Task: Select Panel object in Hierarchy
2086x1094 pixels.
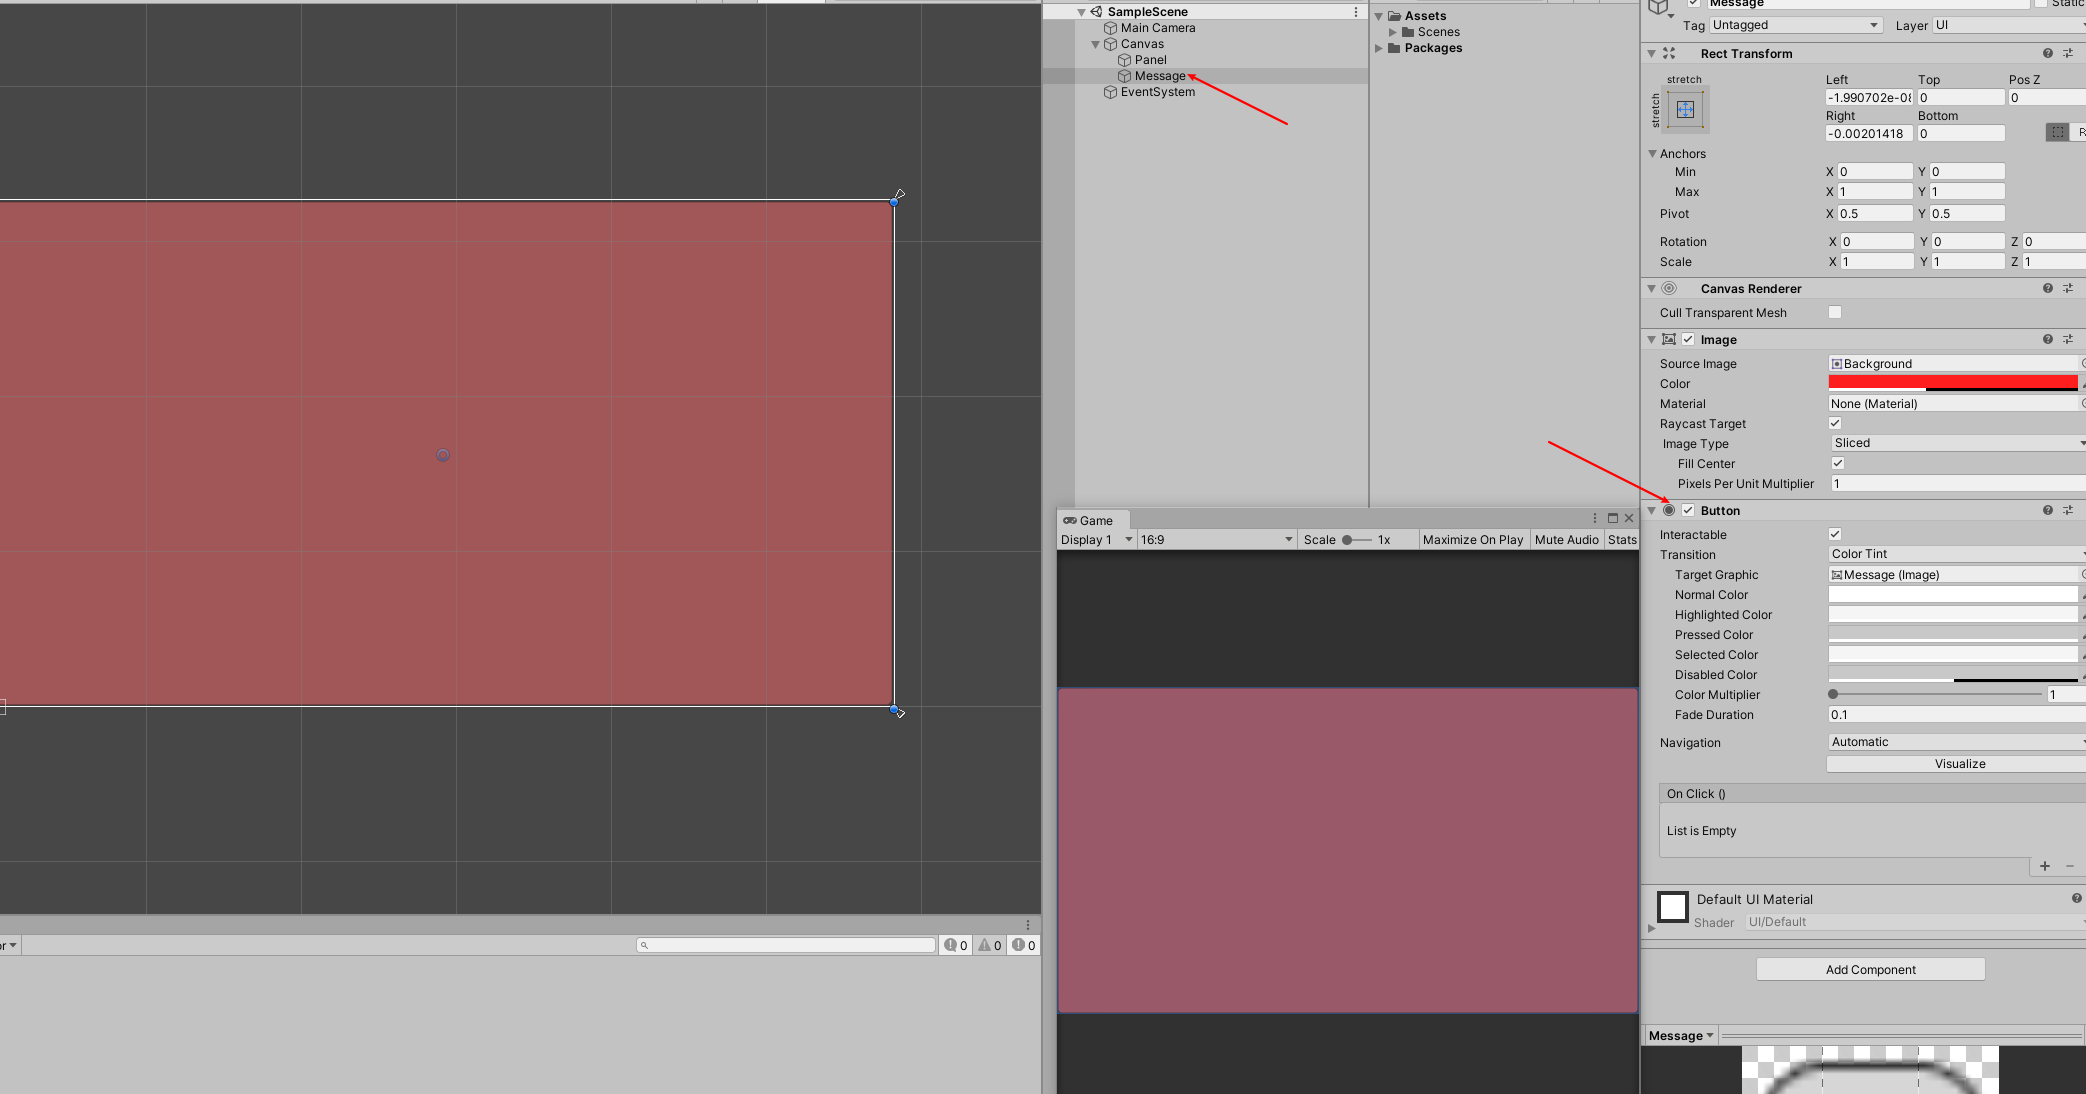Action: [x=1150, y=60]
